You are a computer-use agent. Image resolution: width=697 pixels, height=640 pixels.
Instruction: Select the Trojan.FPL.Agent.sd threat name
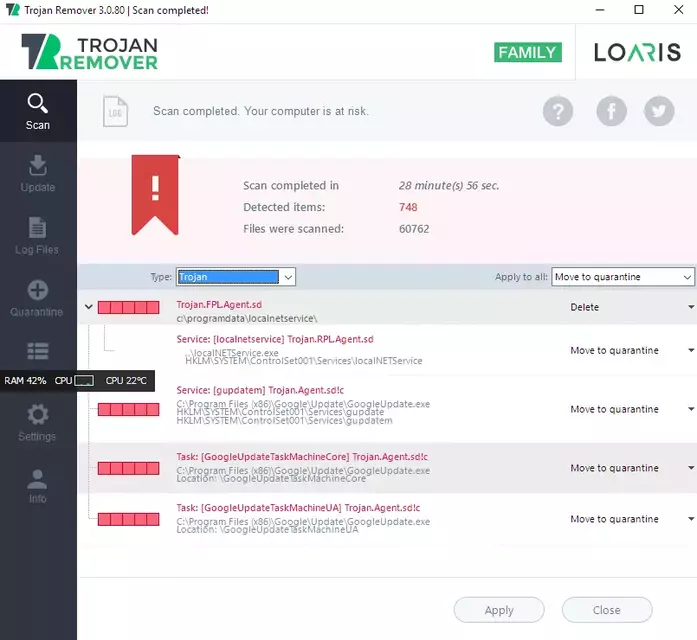[x=219, y=305]
